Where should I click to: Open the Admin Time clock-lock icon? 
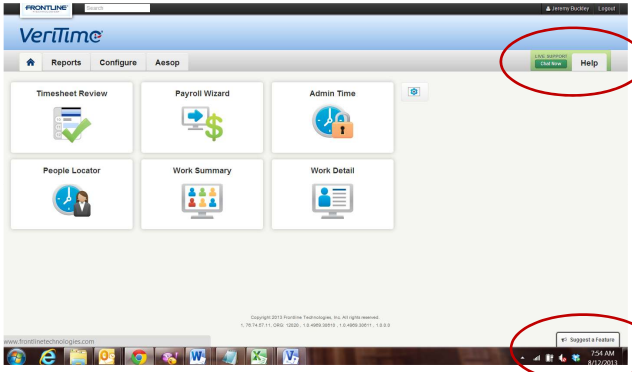[333, 122]
